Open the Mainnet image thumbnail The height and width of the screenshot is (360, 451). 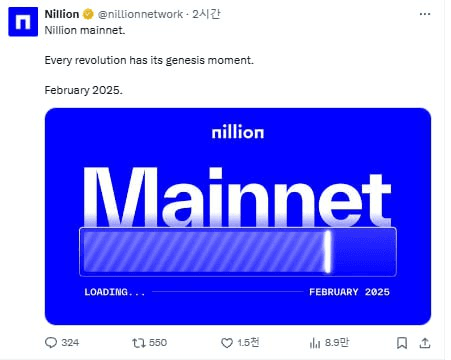pyautogui.click(x=238, y=216)
